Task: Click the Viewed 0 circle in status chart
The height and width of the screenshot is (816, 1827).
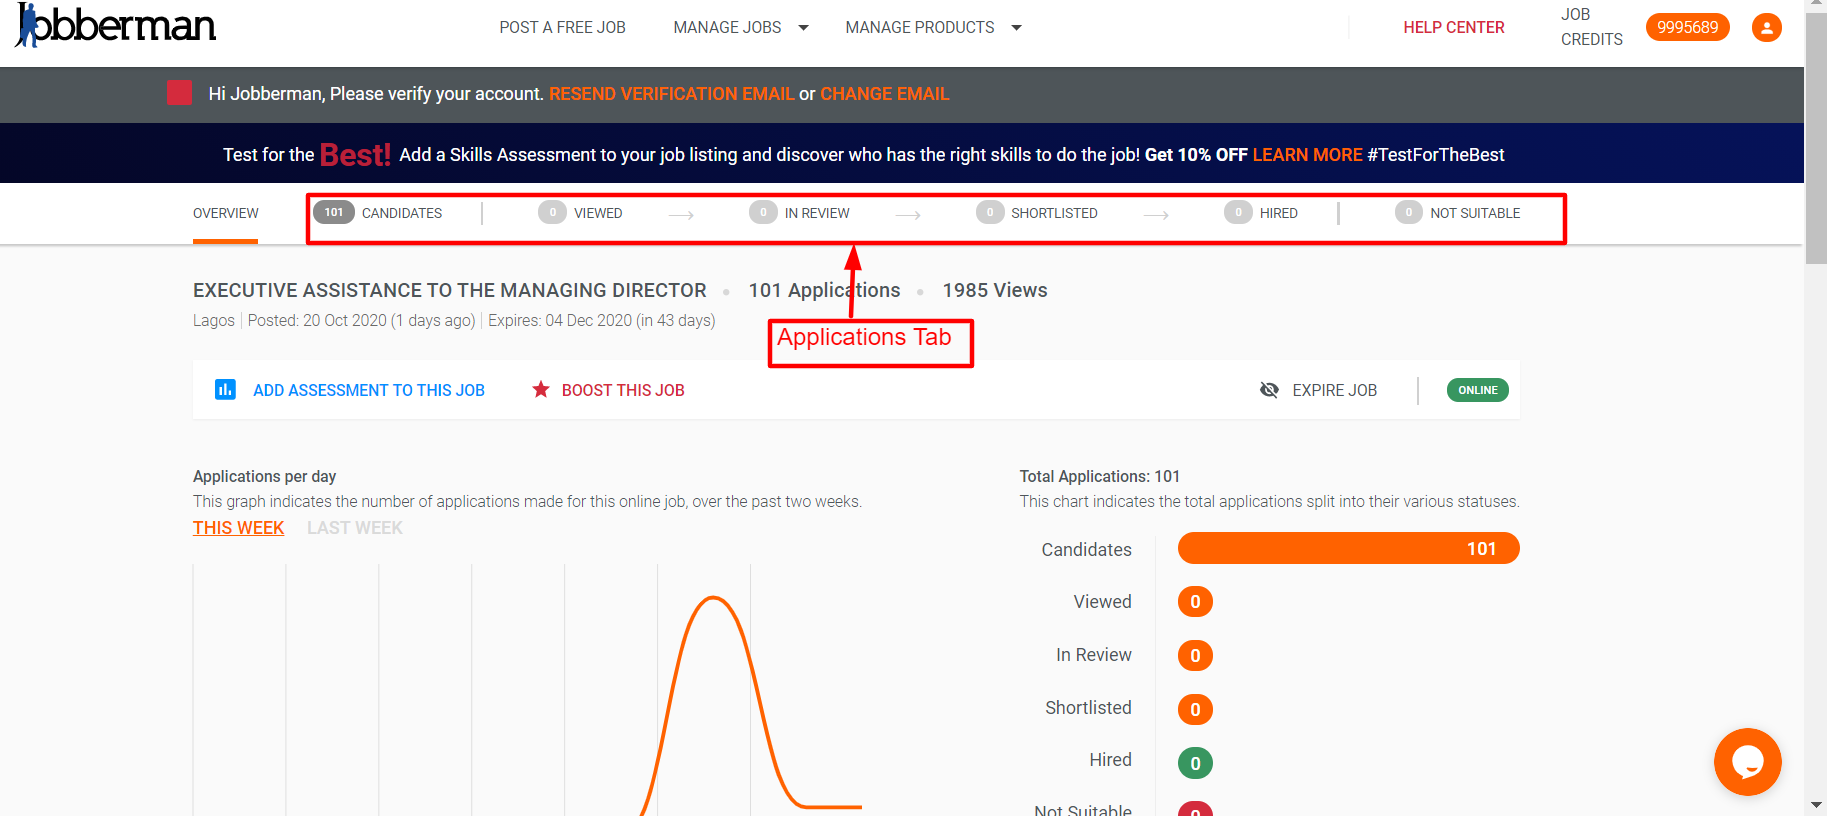Action: [x=1195, y=602]
